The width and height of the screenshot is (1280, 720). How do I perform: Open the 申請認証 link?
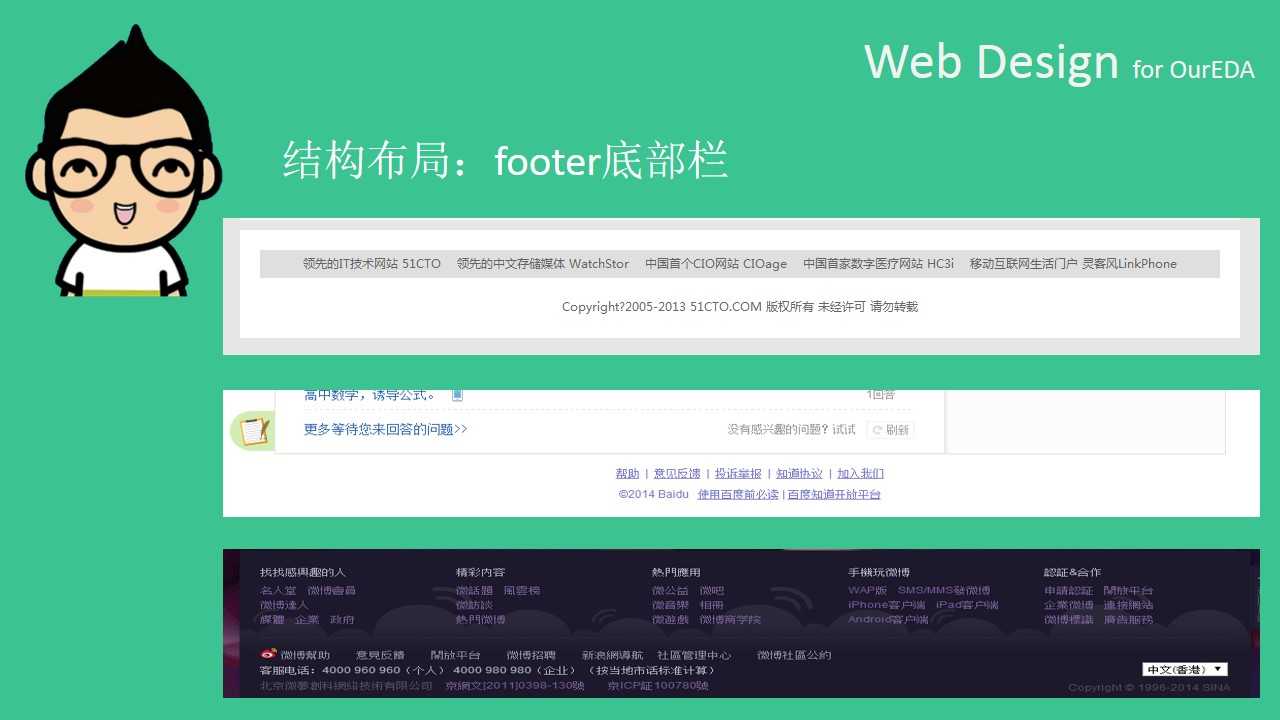point(1068,591)
